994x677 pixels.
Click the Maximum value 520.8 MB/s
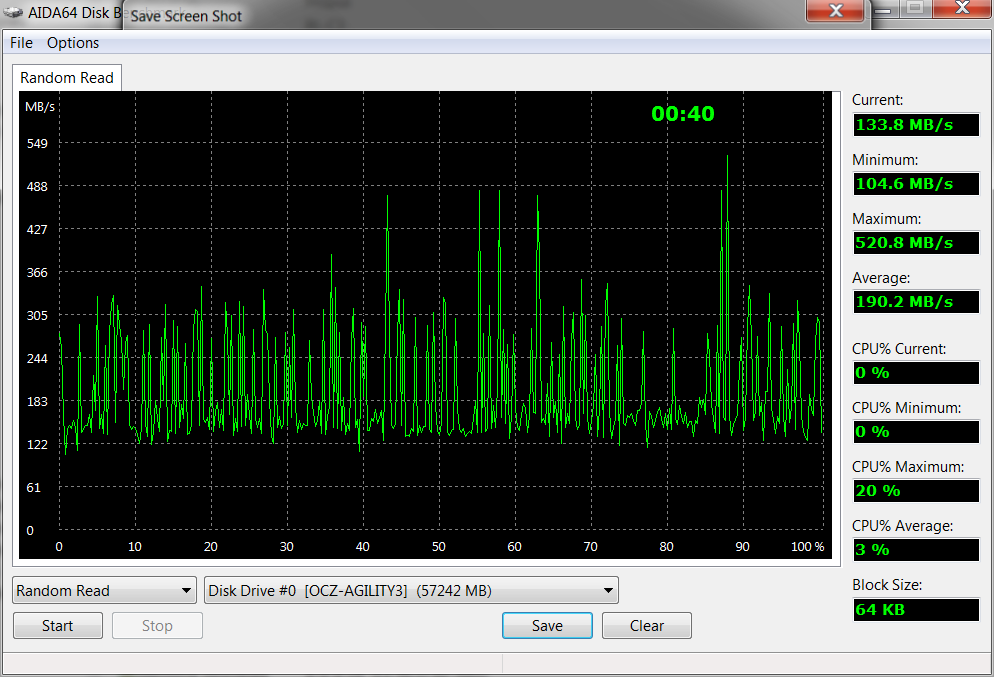pos(916,243)
